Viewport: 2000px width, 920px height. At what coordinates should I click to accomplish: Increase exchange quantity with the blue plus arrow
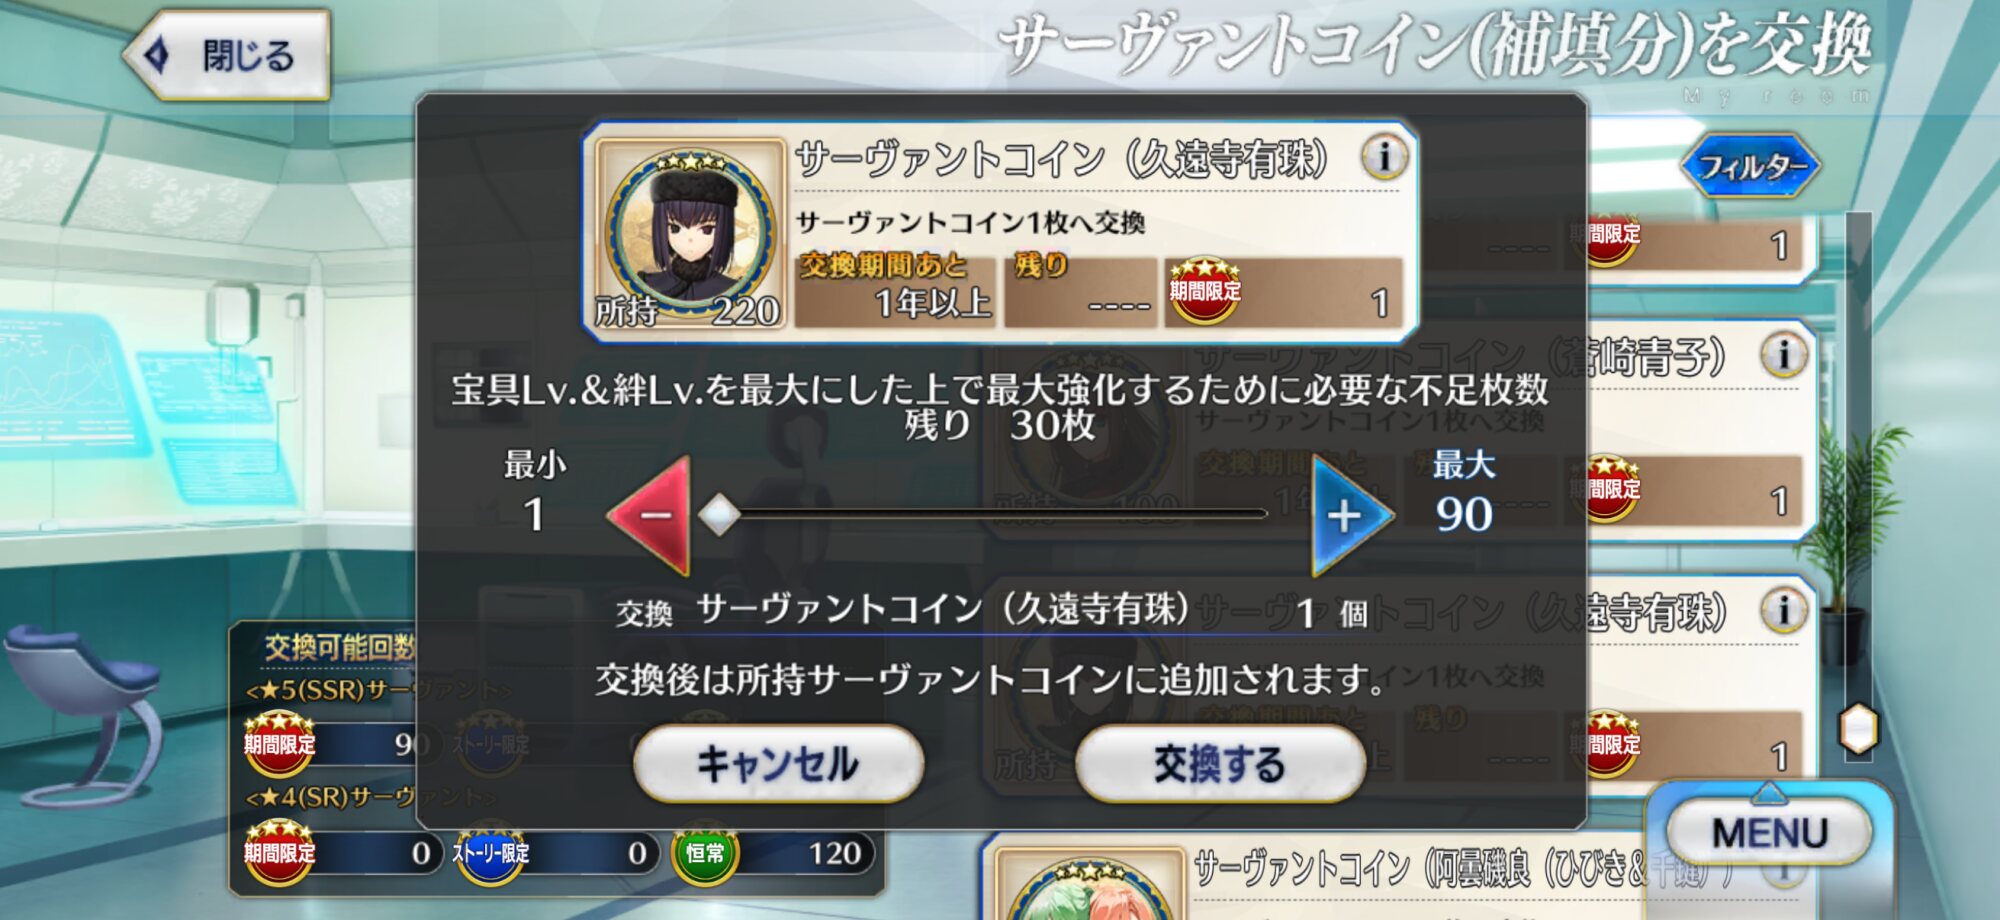[x=1351, y=516]
